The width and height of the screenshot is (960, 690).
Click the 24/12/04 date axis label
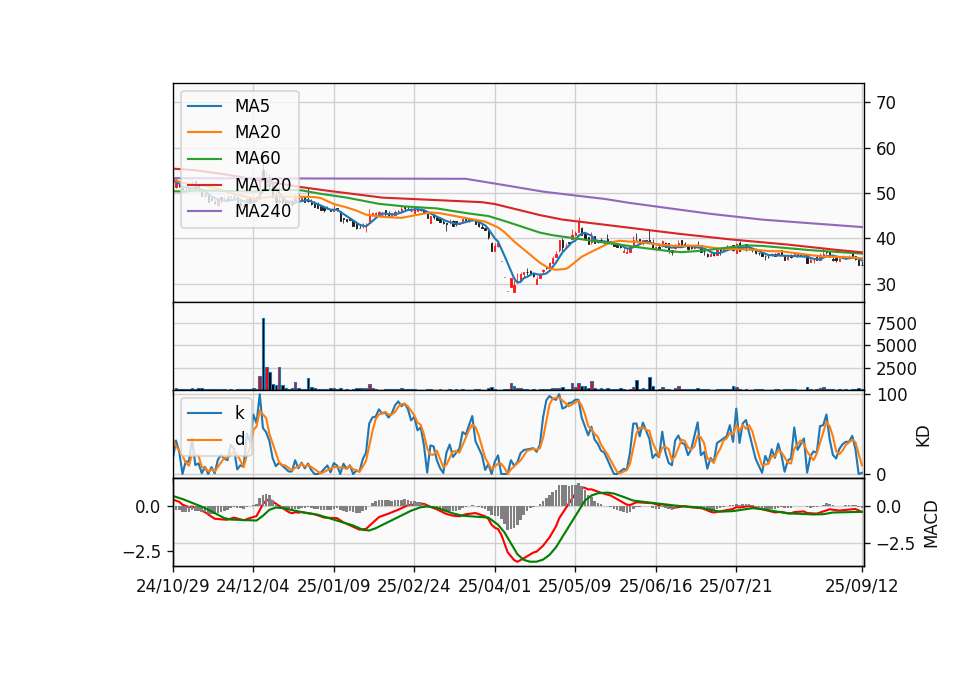point(253,586)
